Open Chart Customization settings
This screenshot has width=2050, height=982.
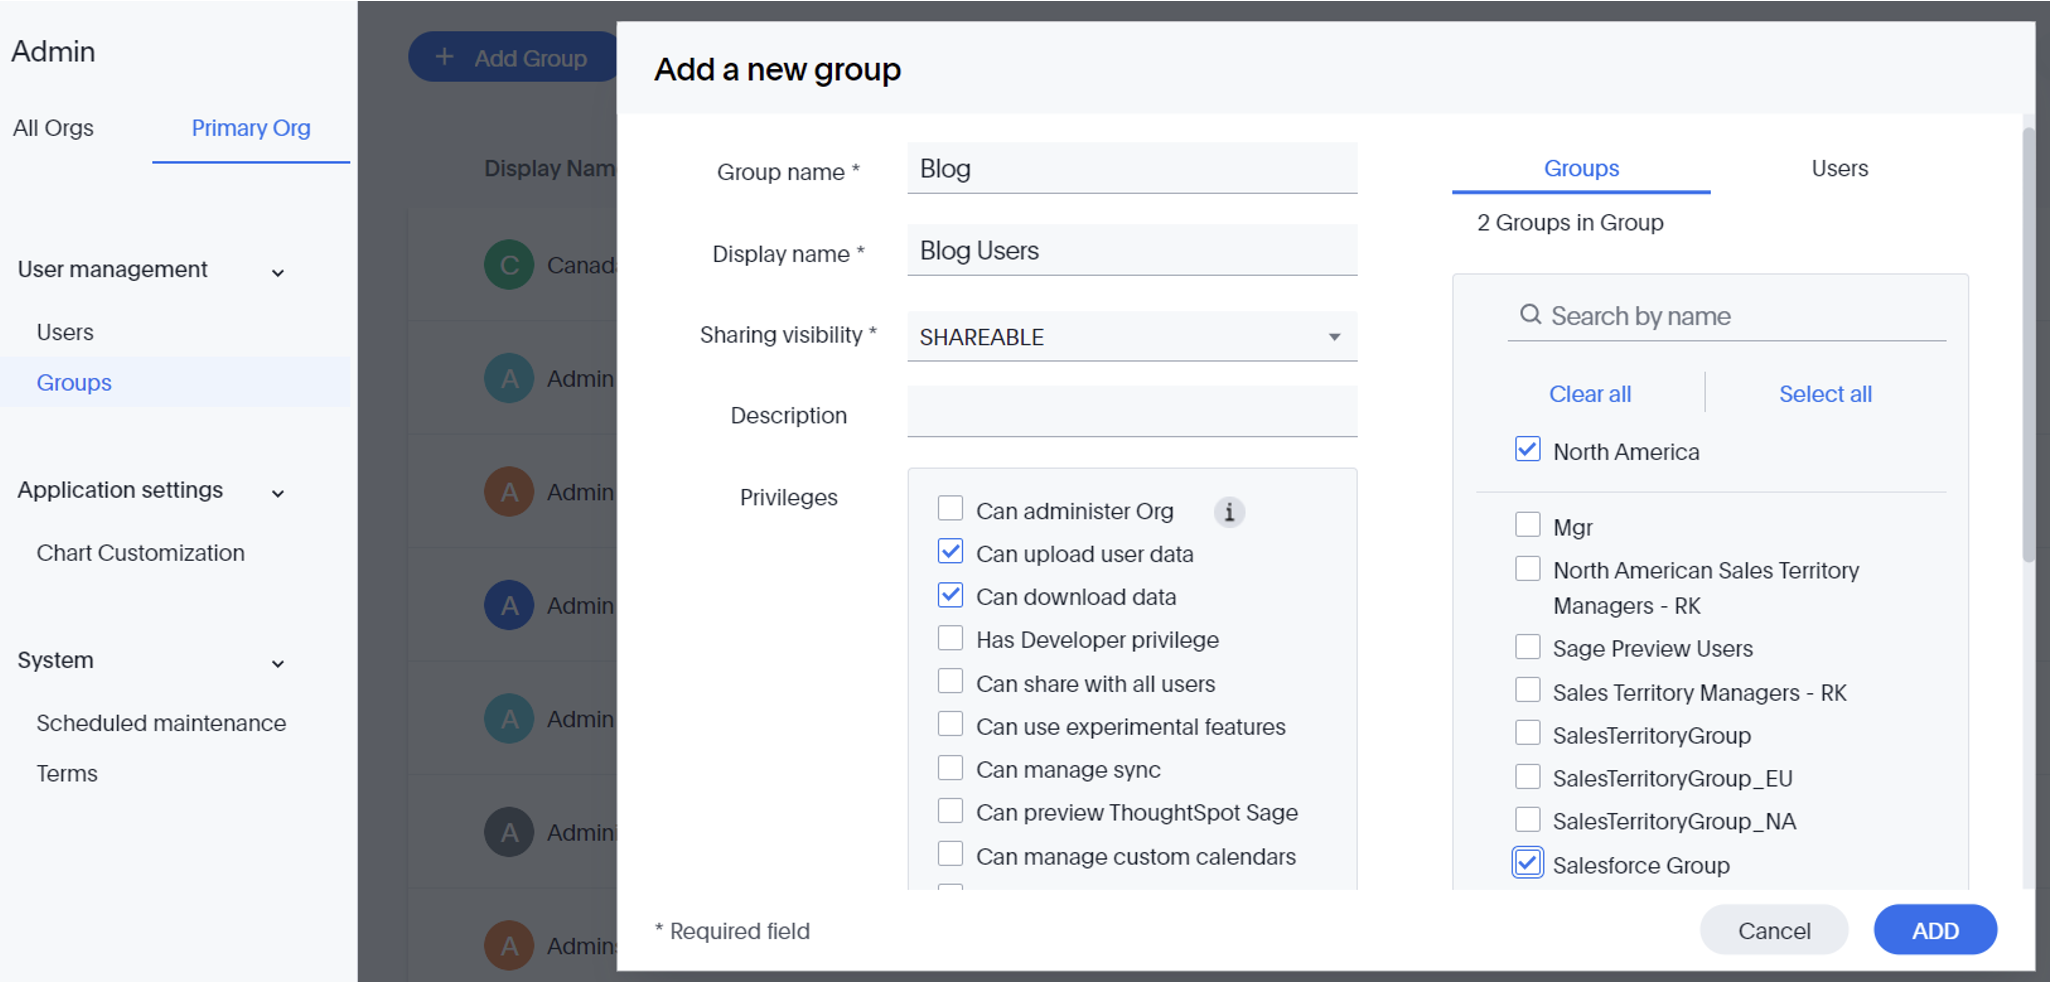click(x=140, y=553)
